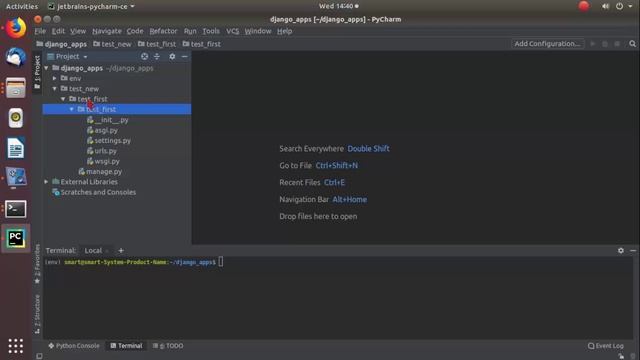Viewport: 640px width, 360px height.
Task: Click the collapse all icon in Project panel
Action: (x=157, y=56)
